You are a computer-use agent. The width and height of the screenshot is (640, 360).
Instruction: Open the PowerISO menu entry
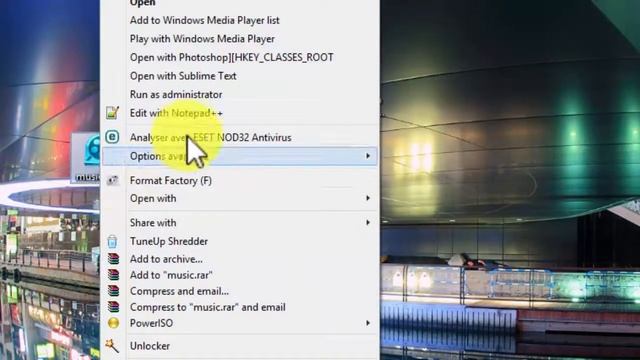151,323
